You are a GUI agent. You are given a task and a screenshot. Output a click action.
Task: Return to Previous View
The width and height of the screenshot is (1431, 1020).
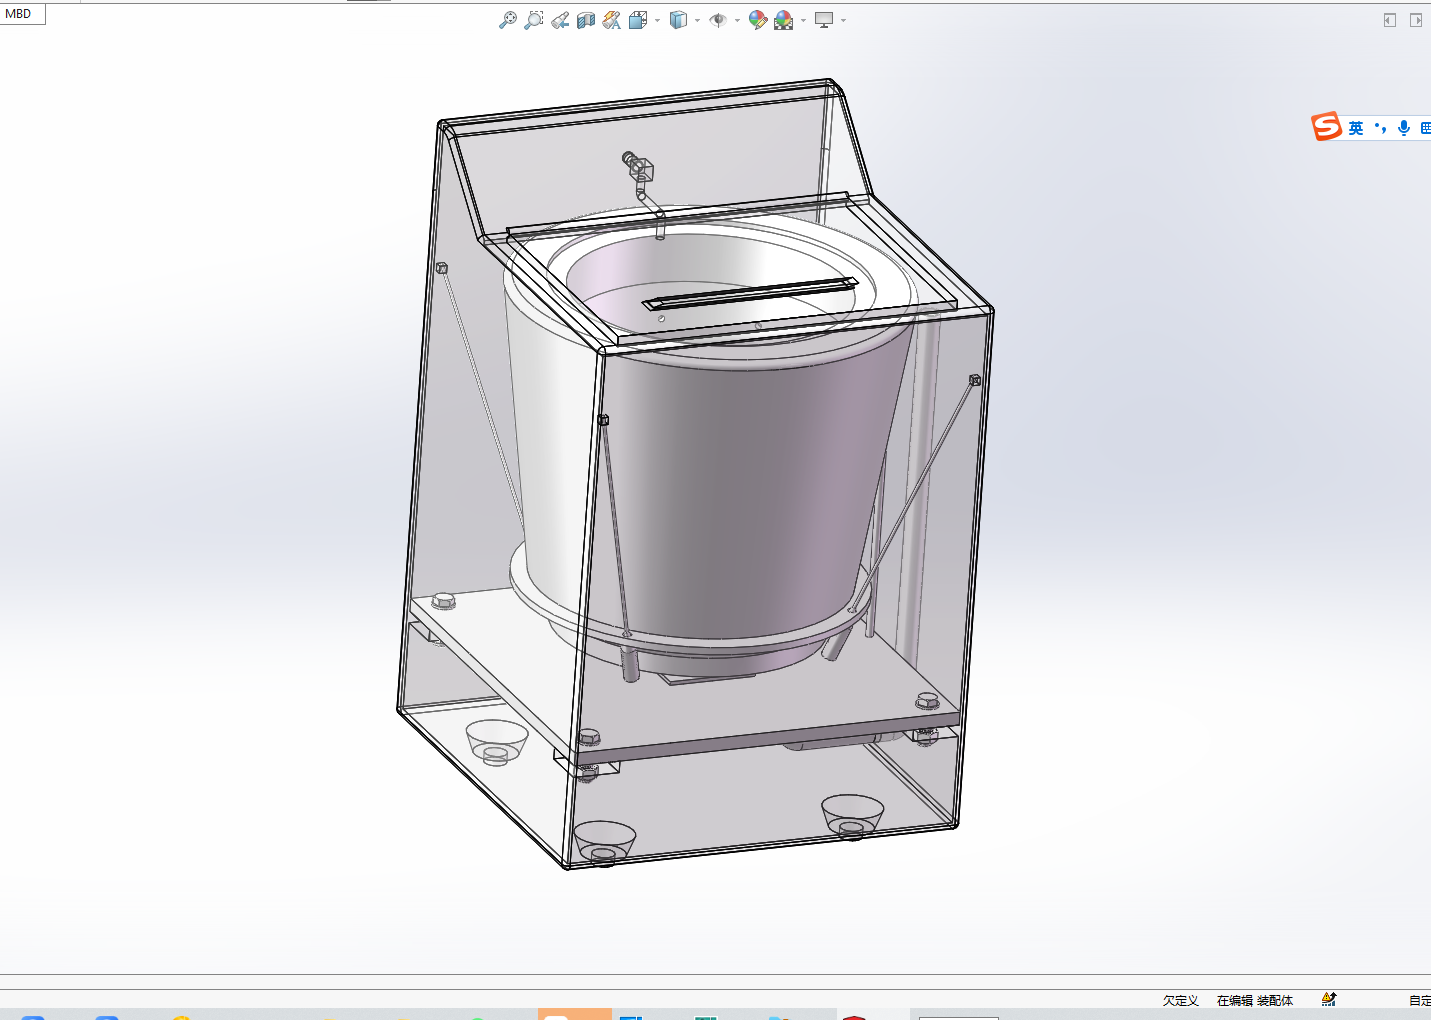pyautogui.click(x=560, y=20)
